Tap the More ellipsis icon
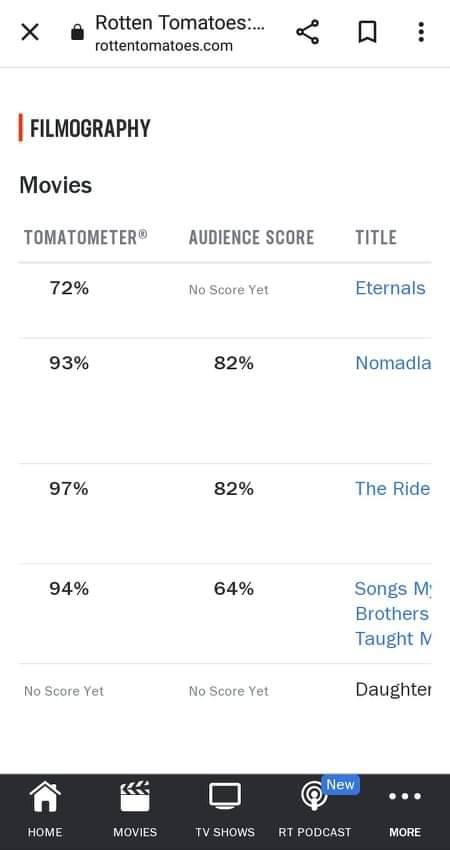Viewport: 450px width, 850px height. coord(405,796)
